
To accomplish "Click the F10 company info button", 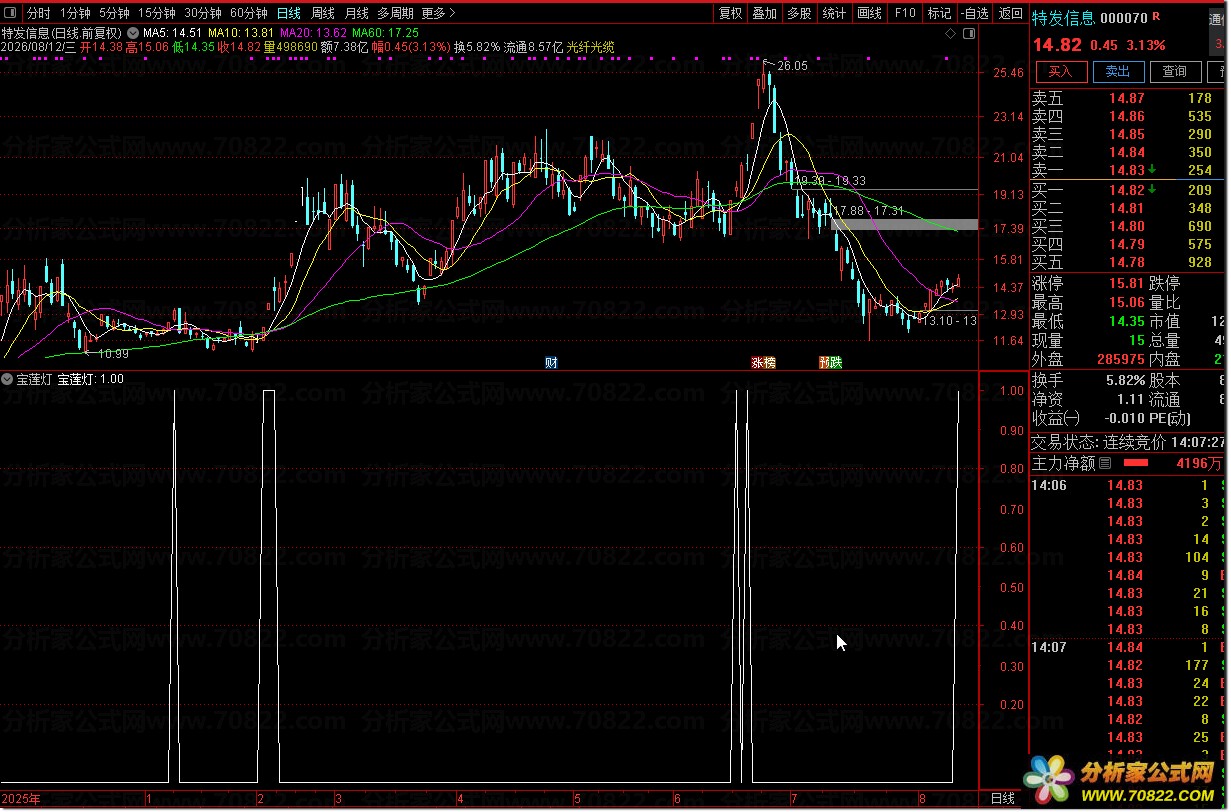I will click(x=905, y=13).
